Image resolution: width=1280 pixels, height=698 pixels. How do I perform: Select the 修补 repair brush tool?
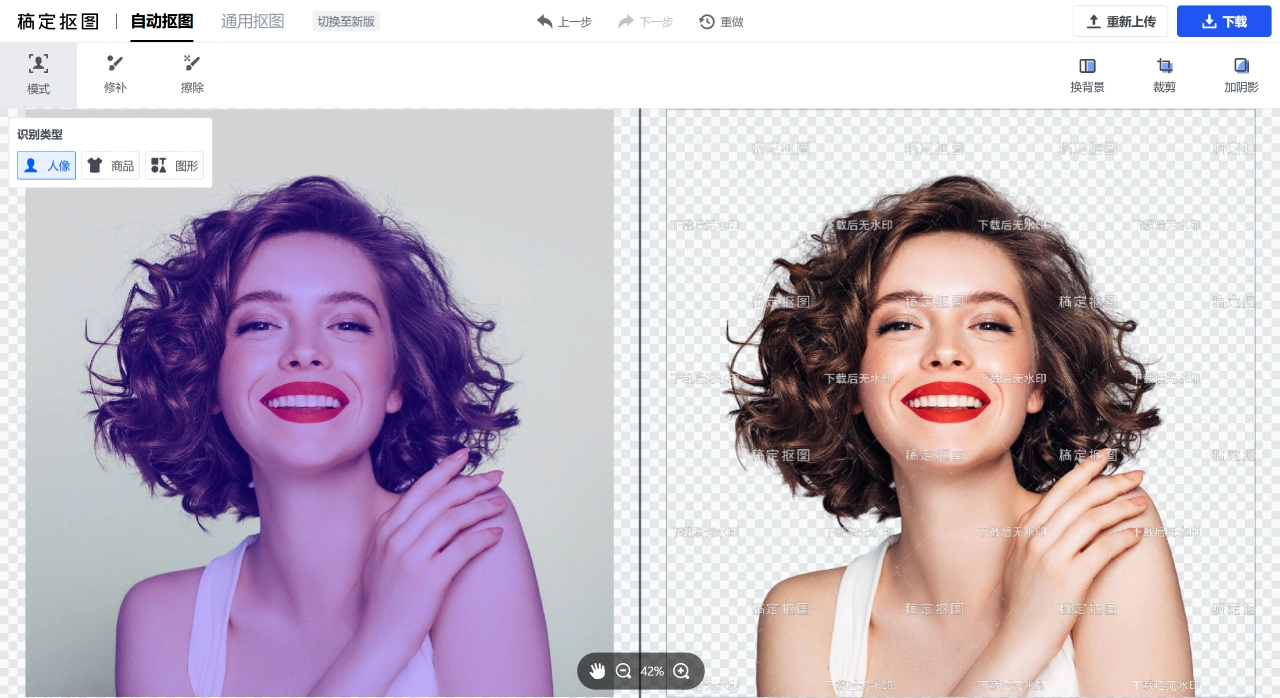[115, 75]
